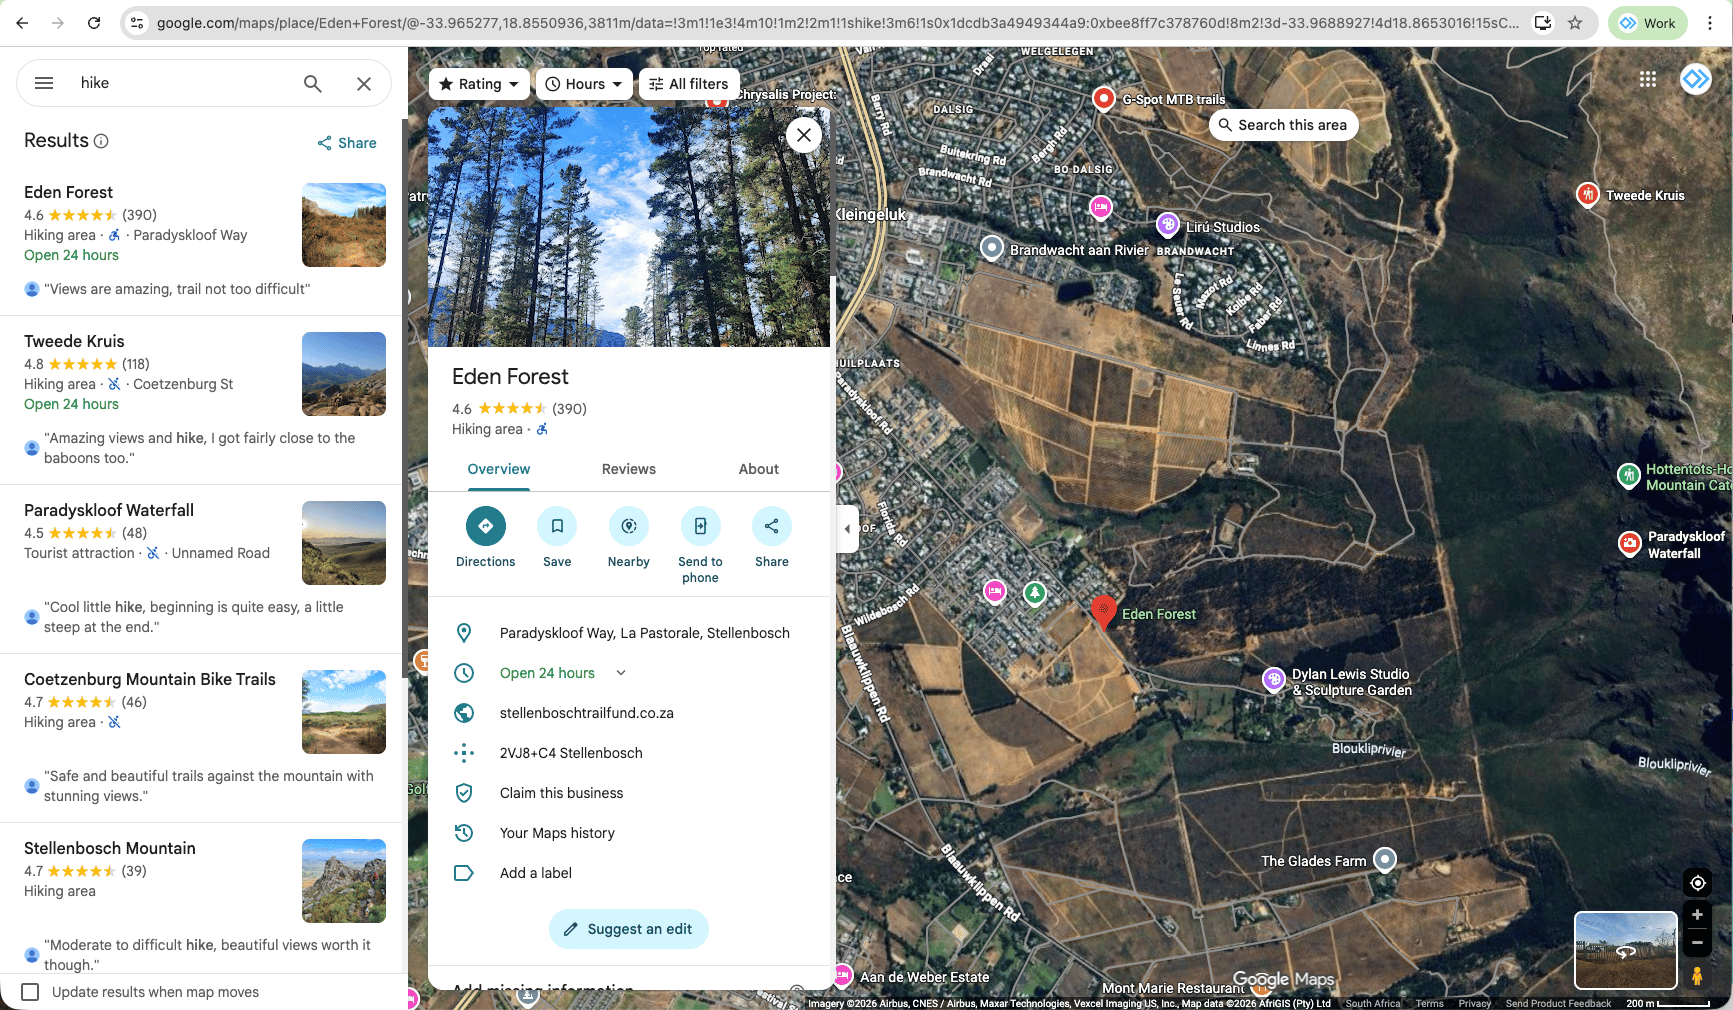Switch to the About tab
Viewport: 1733px width, 1010px height.
pos(759,469)
